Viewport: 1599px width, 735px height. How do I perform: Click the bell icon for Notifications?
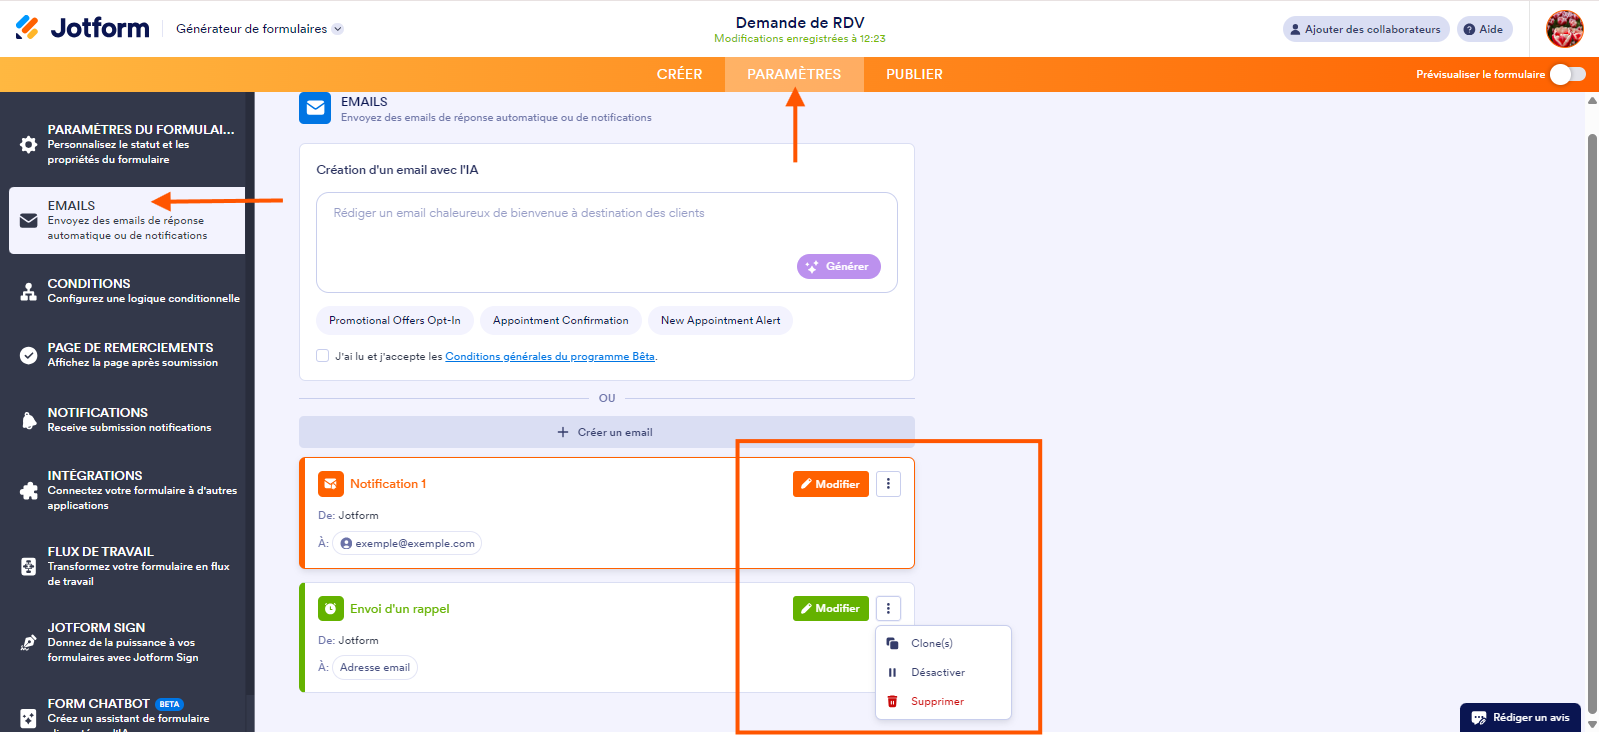coord(29,420)
